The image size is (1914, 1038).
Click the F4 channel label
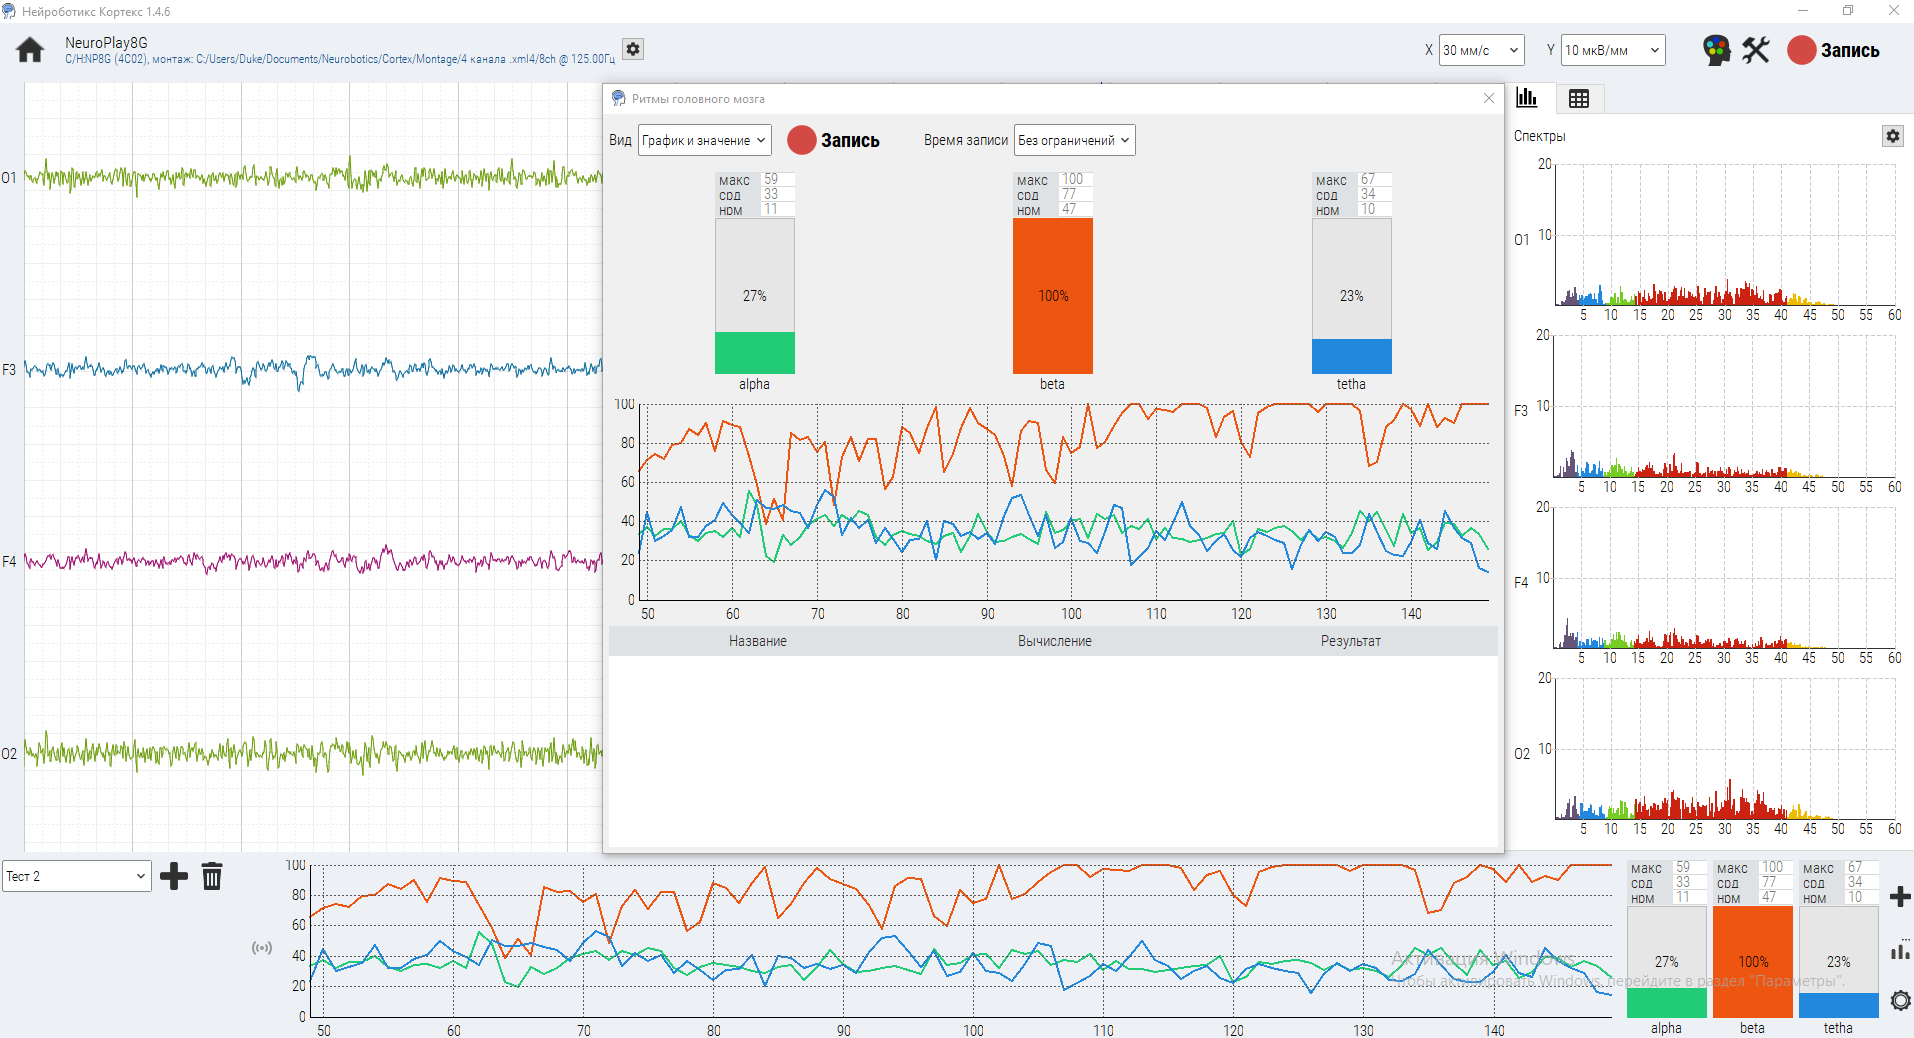(9, 562)
